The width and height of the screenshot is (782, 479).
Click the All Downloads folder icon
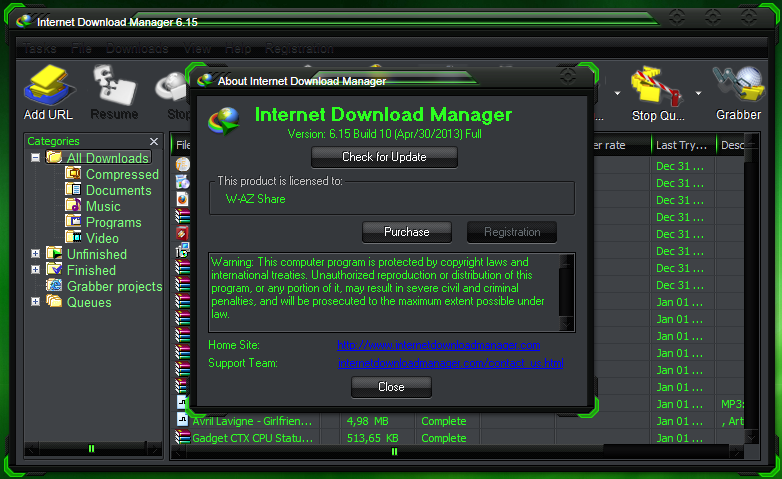(54, 158)
